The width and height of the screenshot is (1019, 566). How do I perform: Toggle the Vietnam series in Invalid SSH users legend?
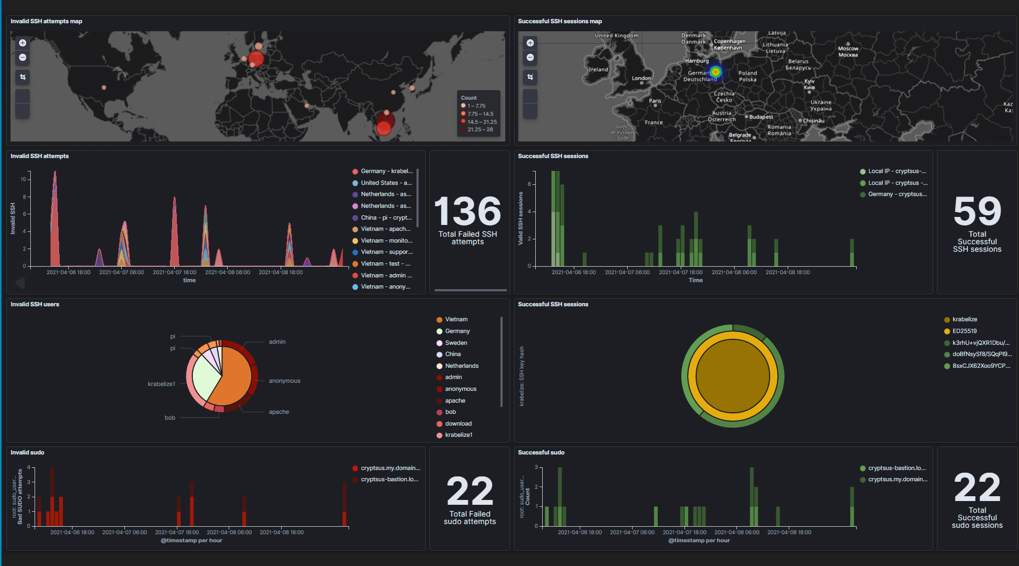(x=455, y=320)
